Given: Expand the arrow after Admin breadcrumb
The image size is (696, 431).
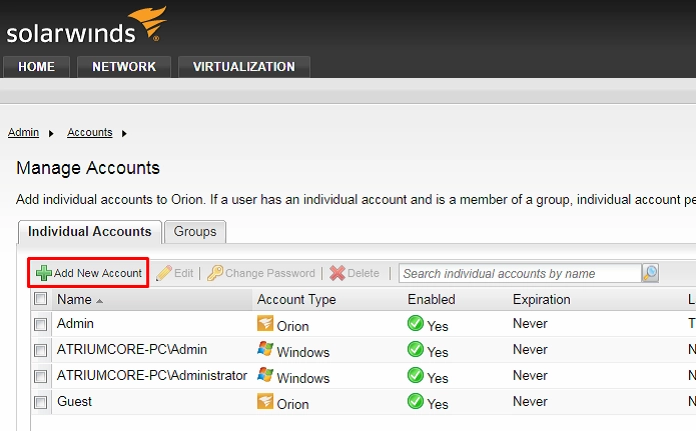Looking at the screenshot, I should click(x=51, y=133).
